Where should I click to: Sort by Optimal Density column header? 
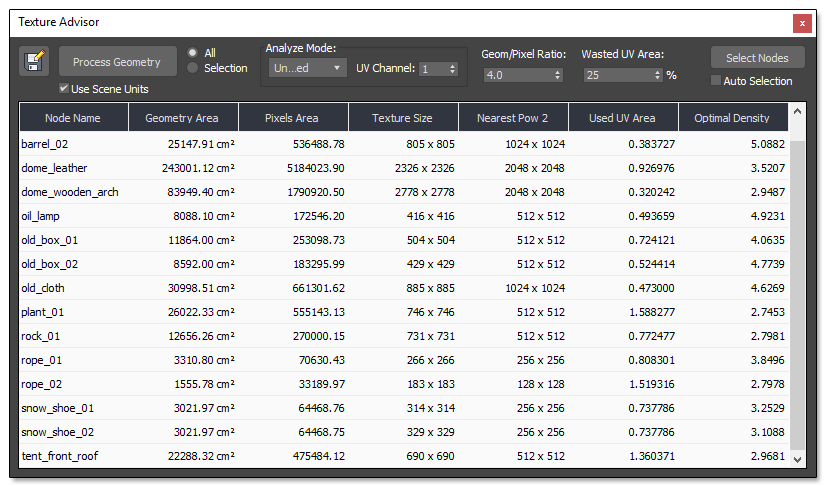click(x=732, y=118)
